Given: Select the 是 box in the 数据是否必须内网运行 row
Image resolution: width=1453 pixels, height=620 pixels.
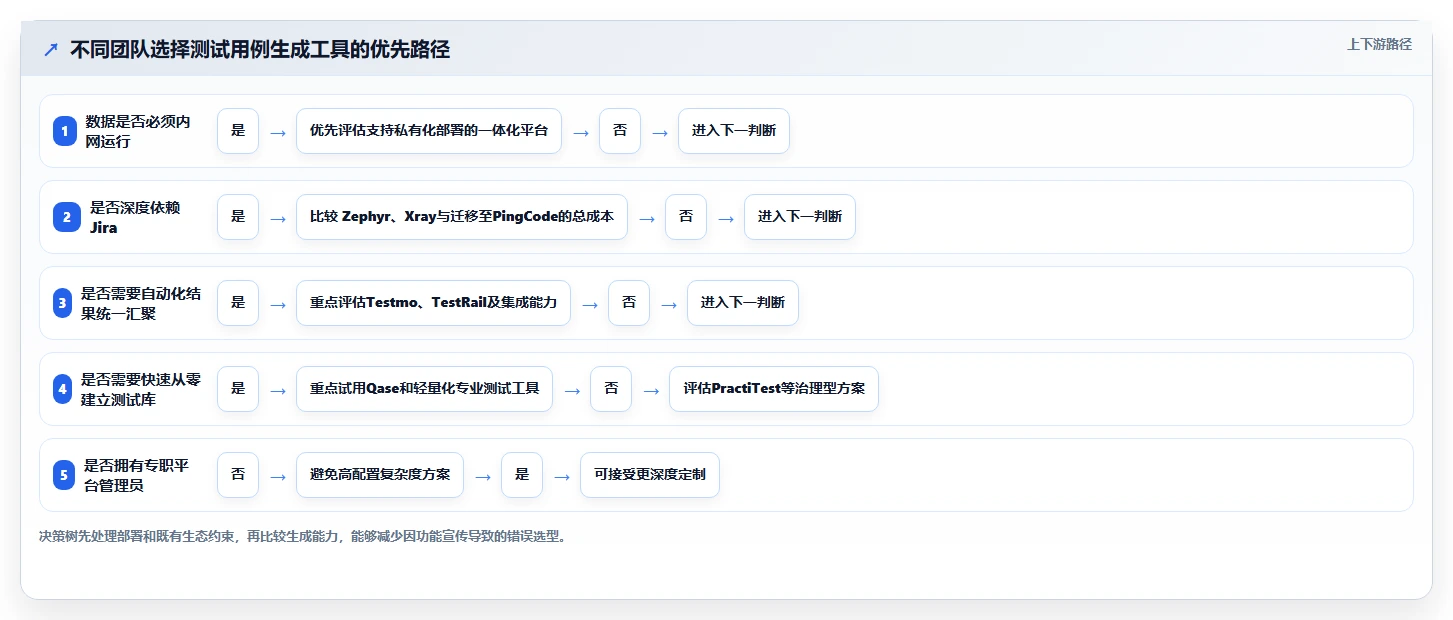Looking at the screenshot, I should pyautogui.click(x=238, y=131).
